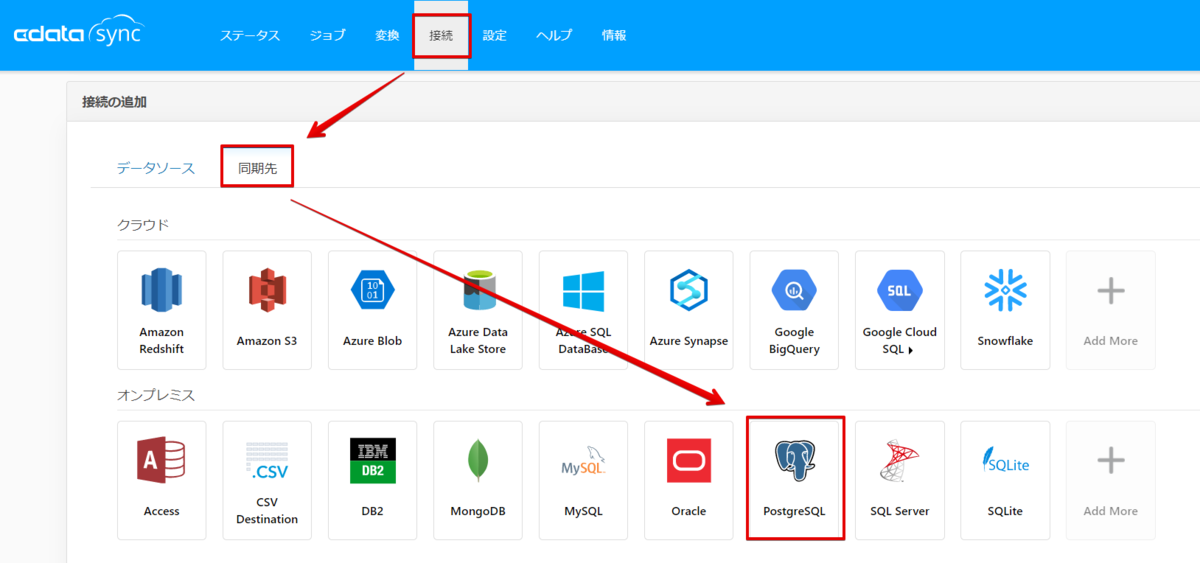The image size is (1200, 563).
Task: Select Azure Data Lake Store tile
Action: pos(478,310)
